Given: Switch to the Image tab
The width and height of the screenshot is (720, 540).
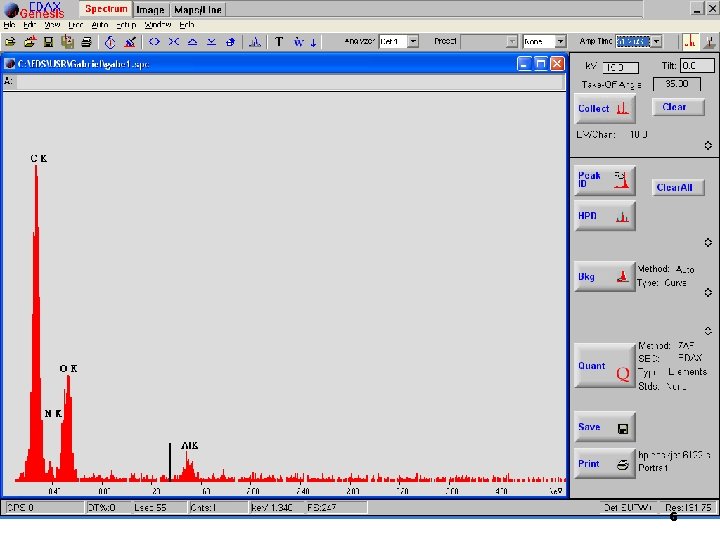Looking at the screenshot, I should (150, 10).
